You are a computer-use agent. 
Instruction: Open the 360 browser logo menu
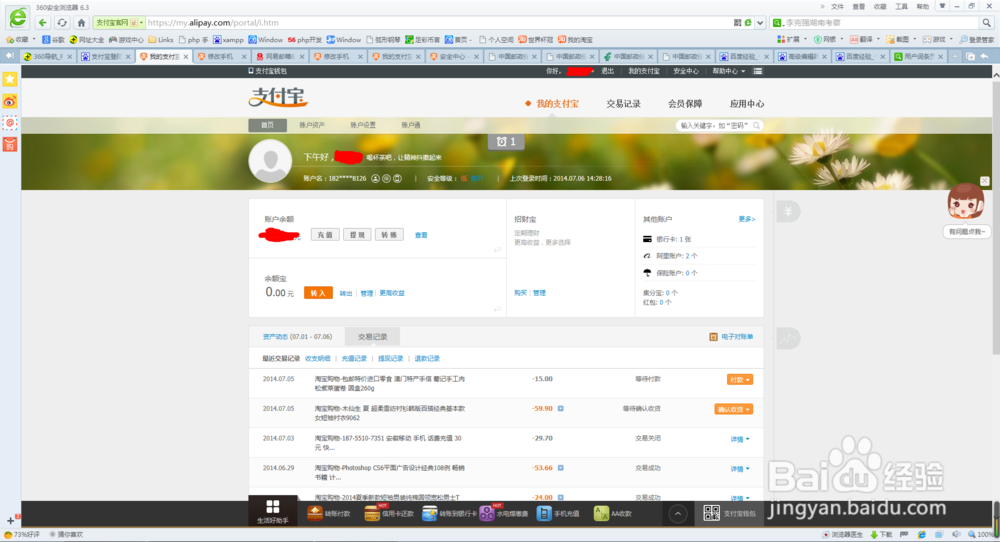pyautogui.click(x=18, y=18)
